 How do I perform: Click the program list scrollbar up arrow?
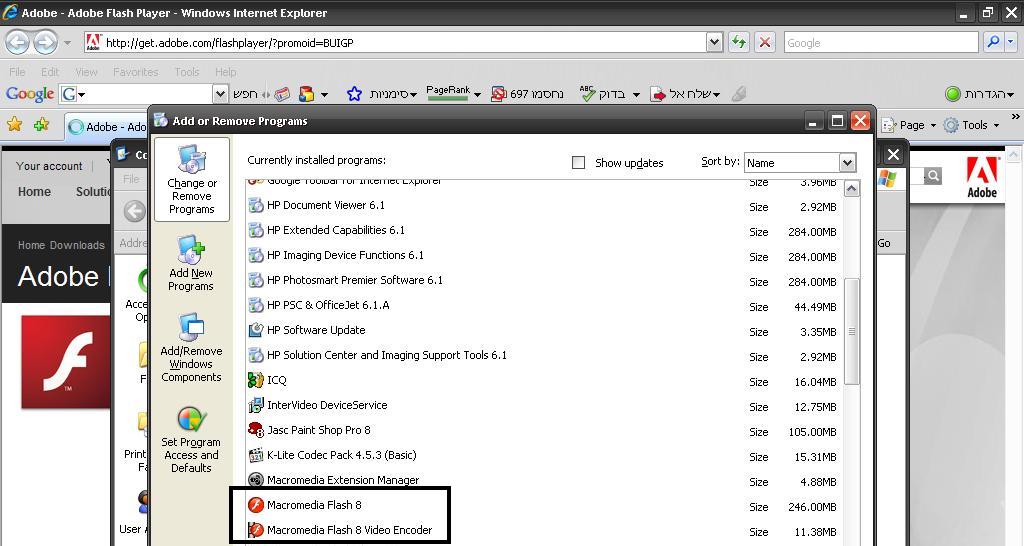click(852, 189)
